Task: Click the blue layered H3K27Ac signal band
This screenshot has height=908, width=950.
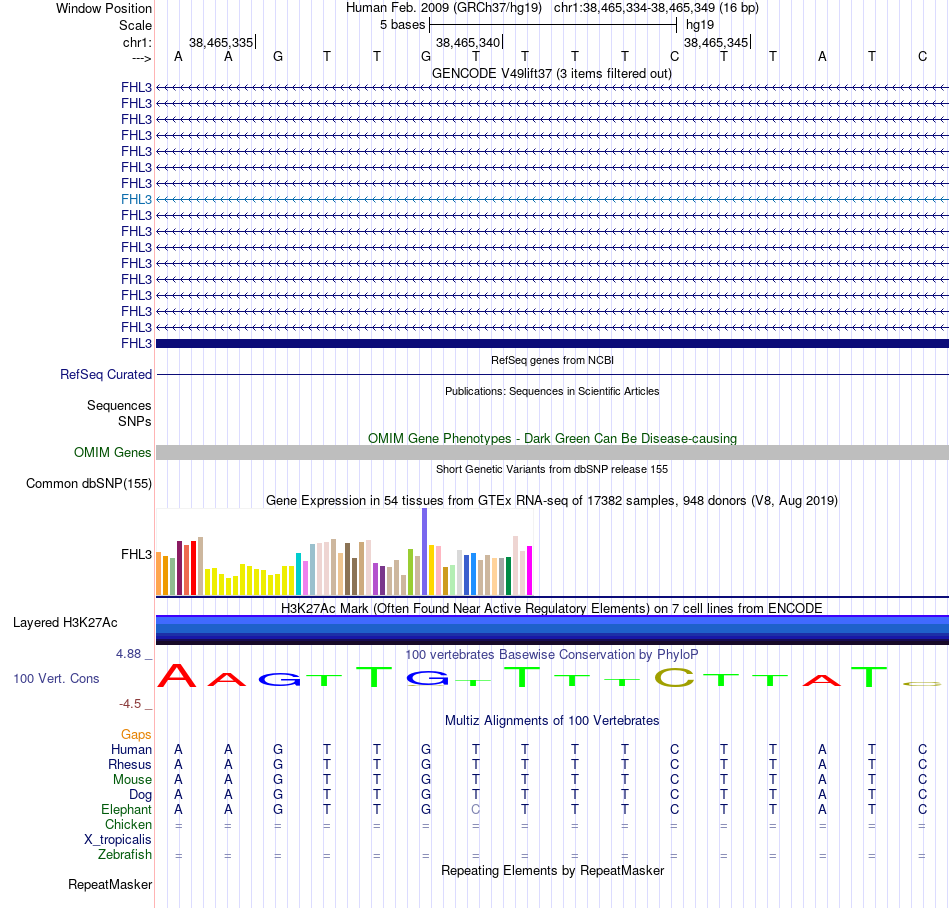Action: [x=552, y=630]
